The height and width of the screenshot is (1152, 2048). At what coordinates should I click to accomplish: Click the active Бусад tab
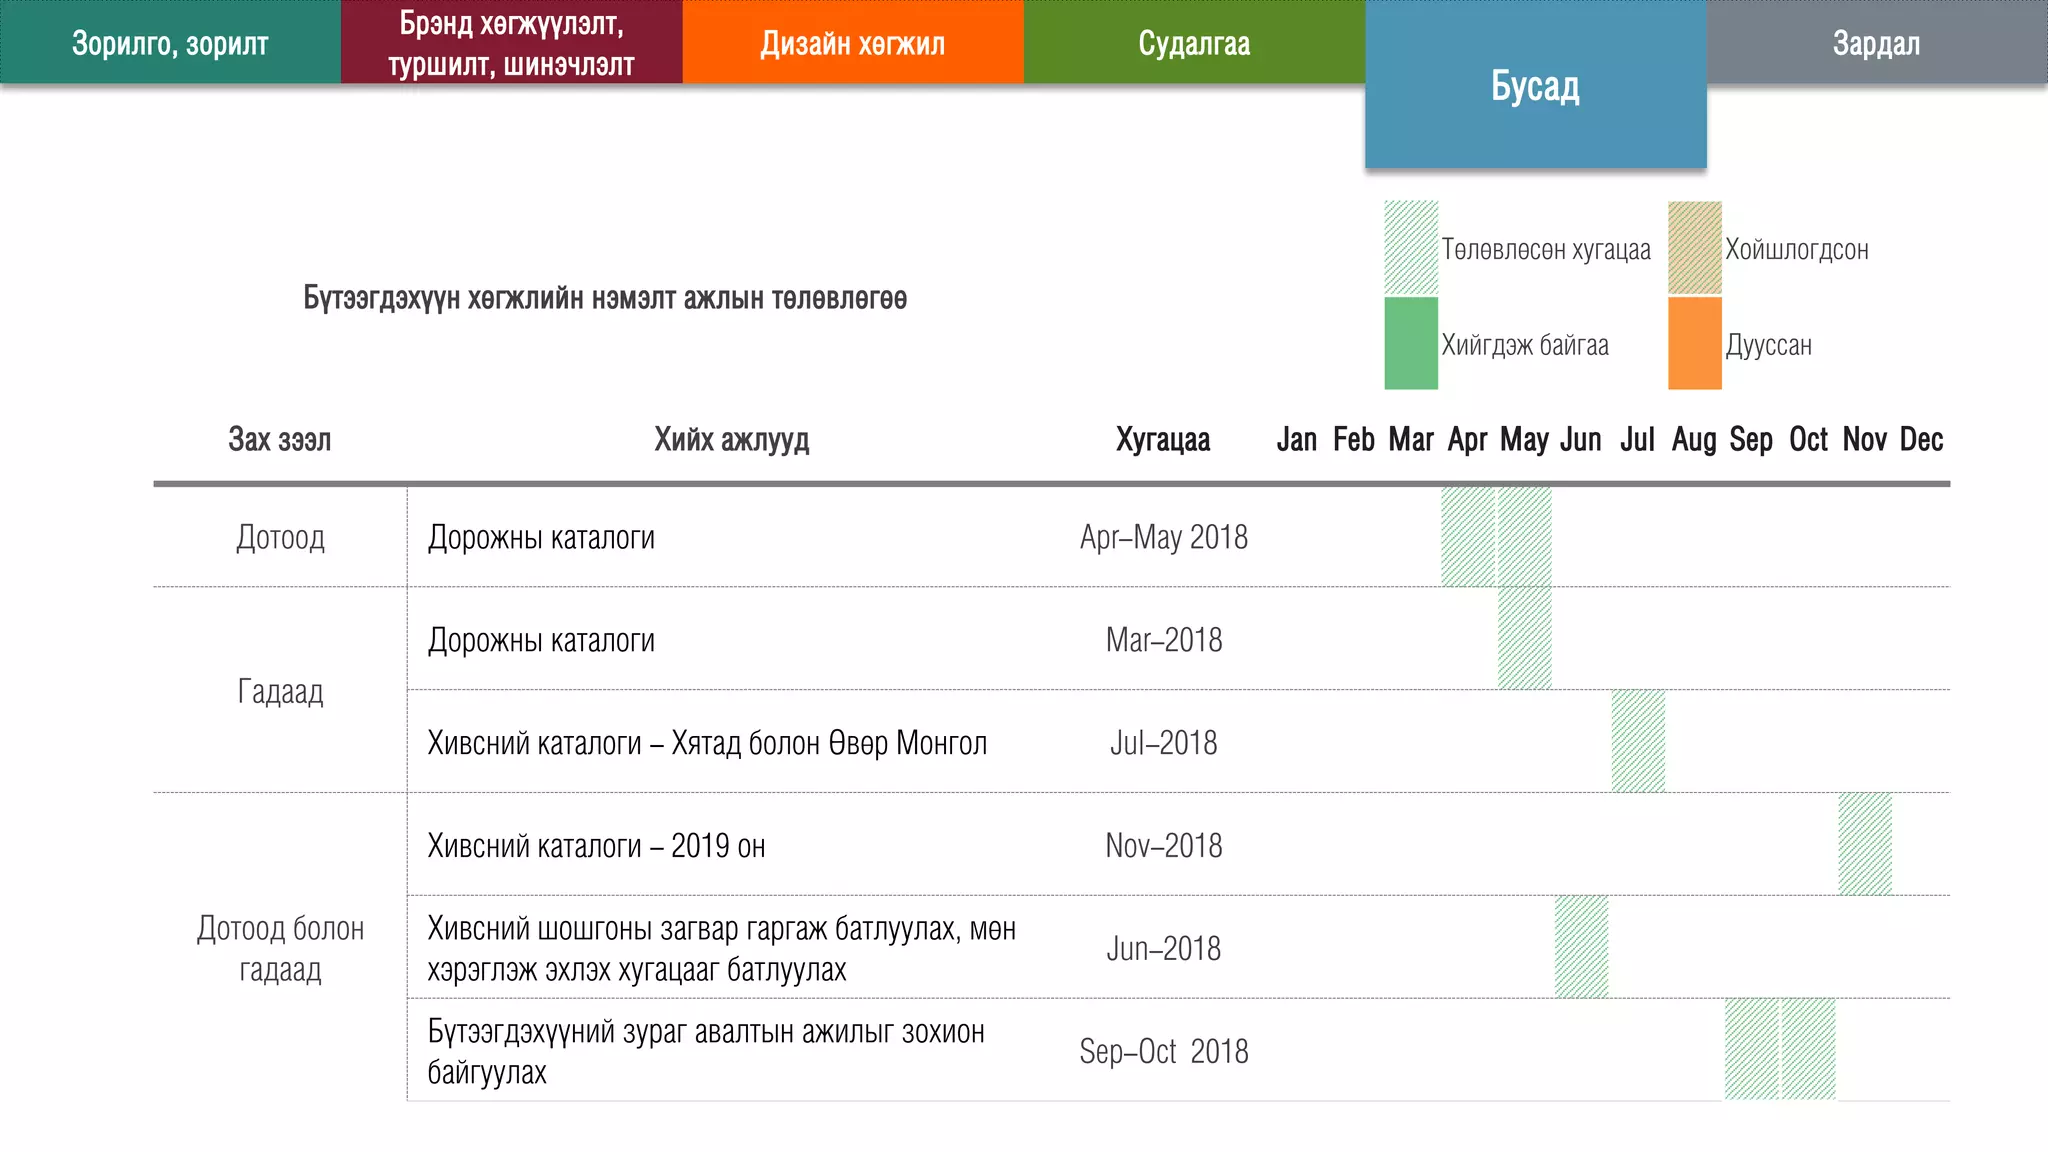[1535, 87]
